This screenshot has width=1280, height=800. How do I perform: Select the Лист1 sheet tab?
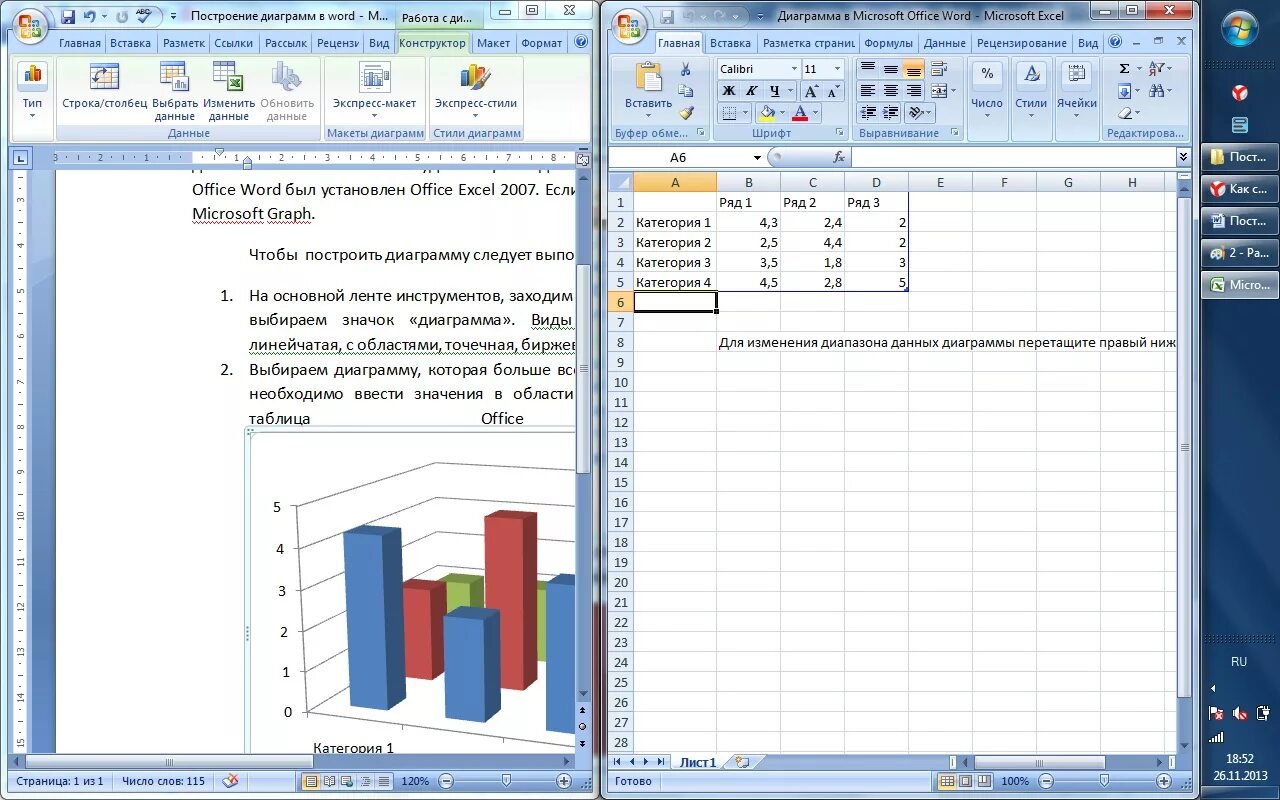coord(698,762)
